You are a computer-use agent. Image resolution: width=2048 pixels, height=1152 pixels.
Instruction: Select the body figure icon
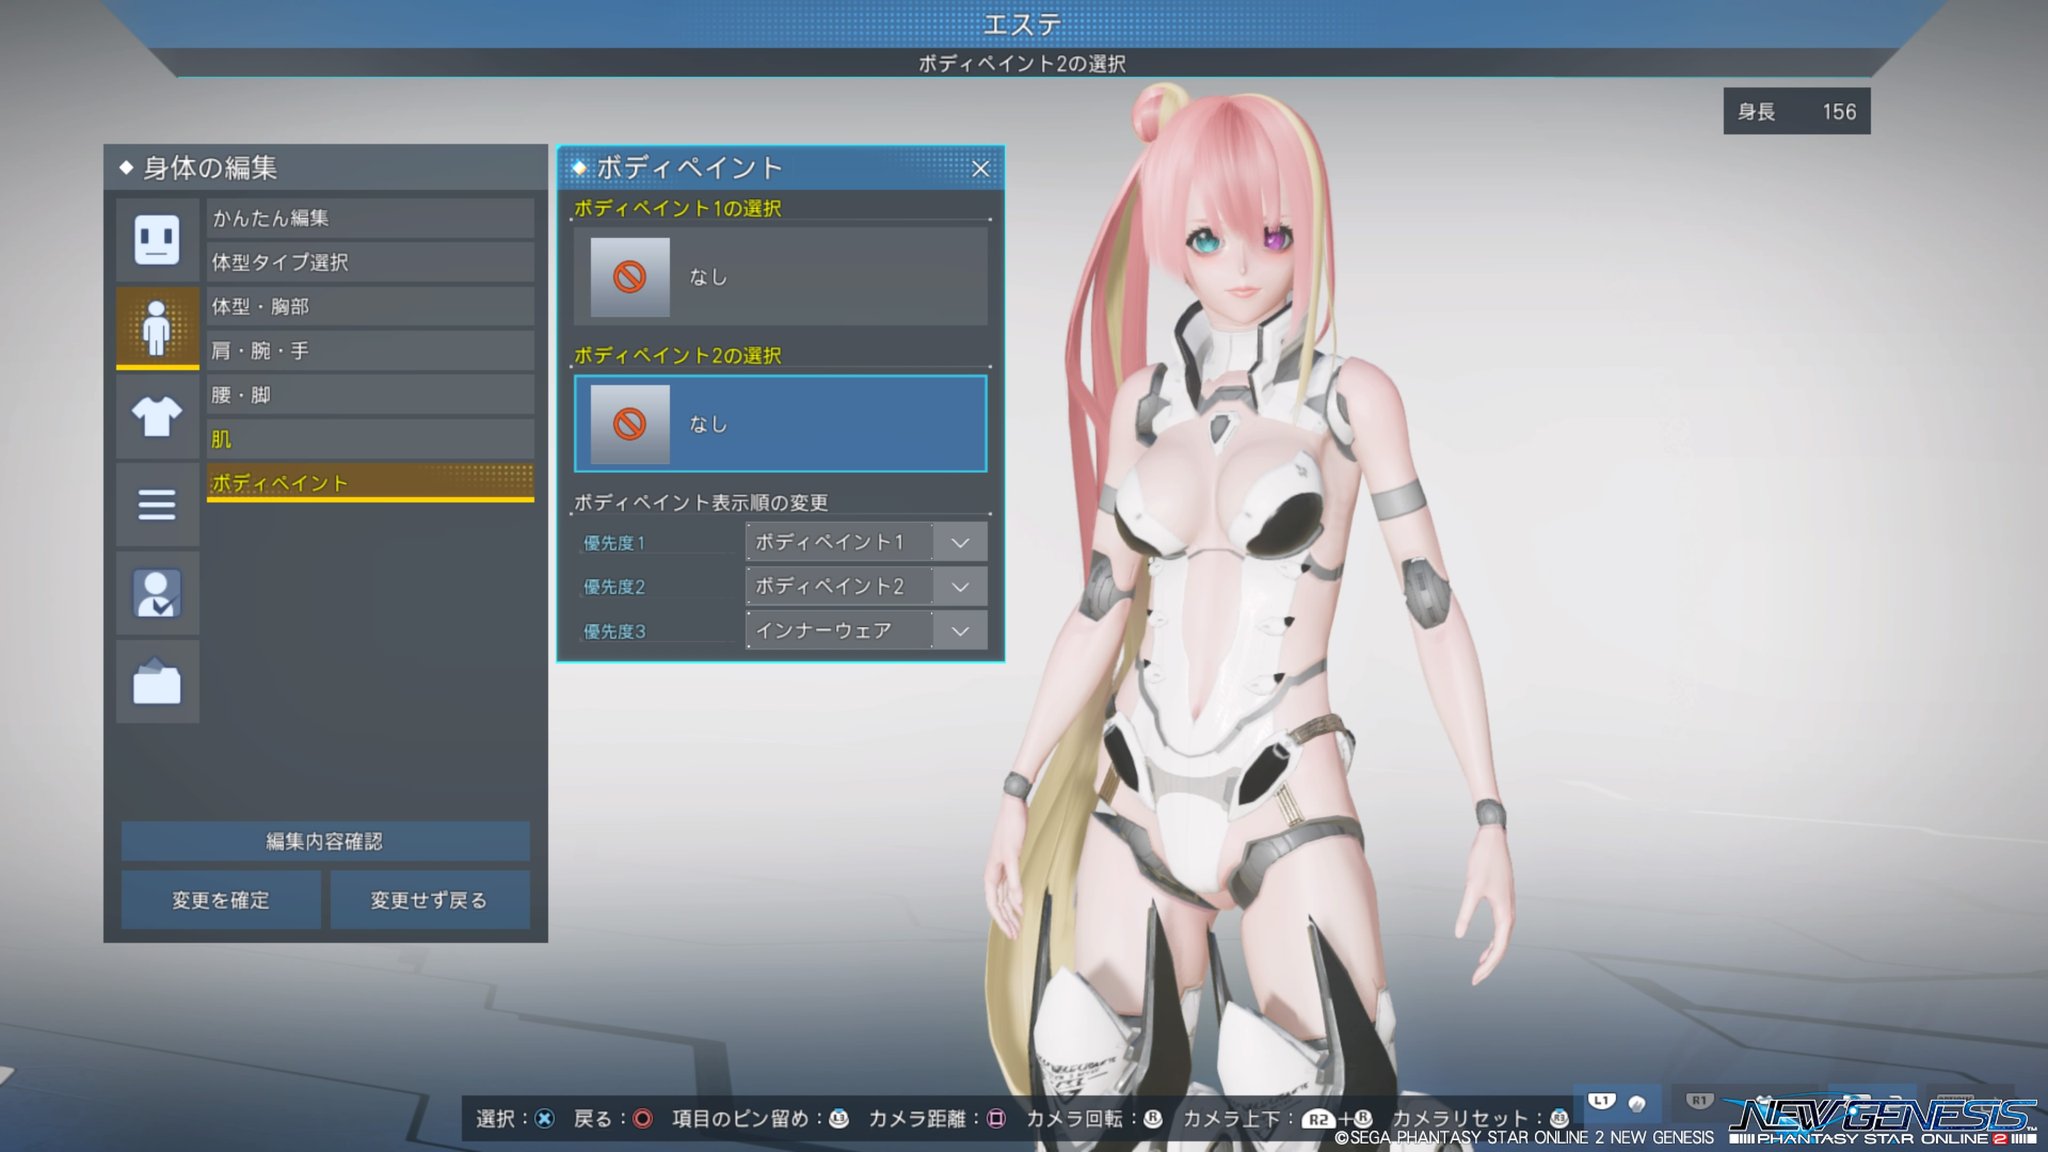click(157, 328)
